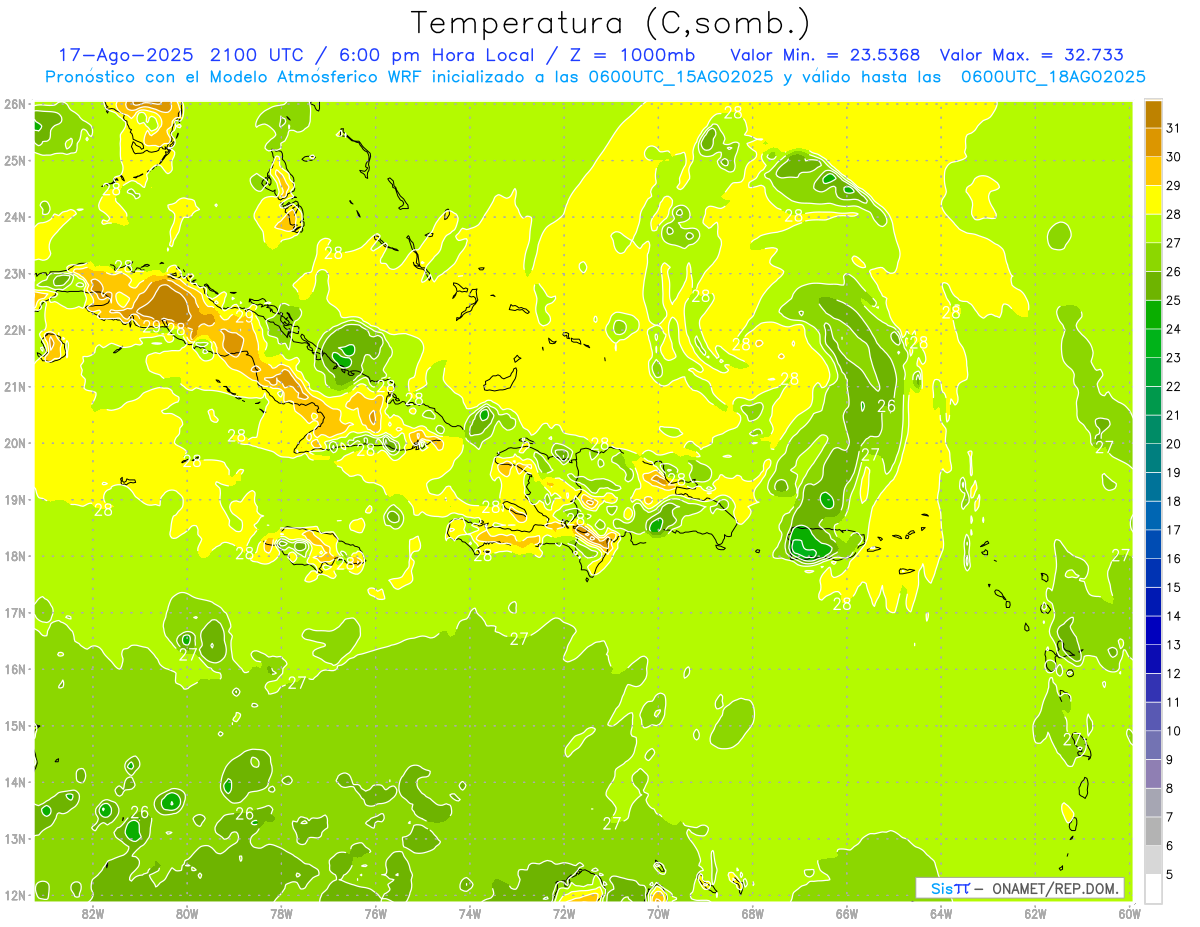
Task: Click the latitude axis label '26N'
Action: (x=15, y=104)
